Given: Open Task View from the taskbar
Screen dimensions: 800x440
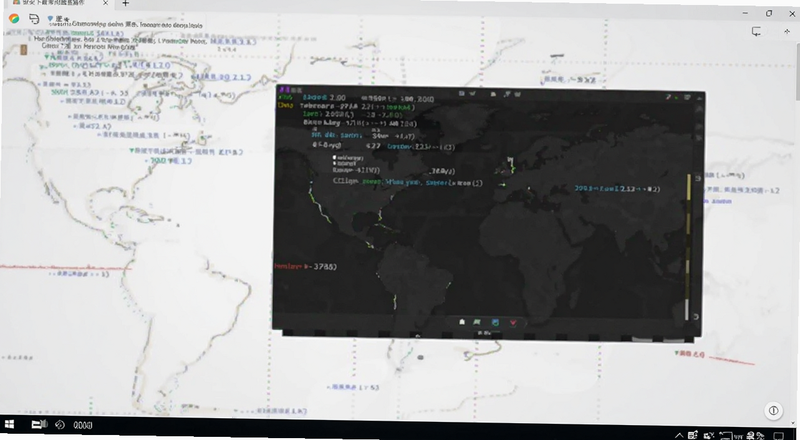Looking at the screenshot, I should coord(39,425).
